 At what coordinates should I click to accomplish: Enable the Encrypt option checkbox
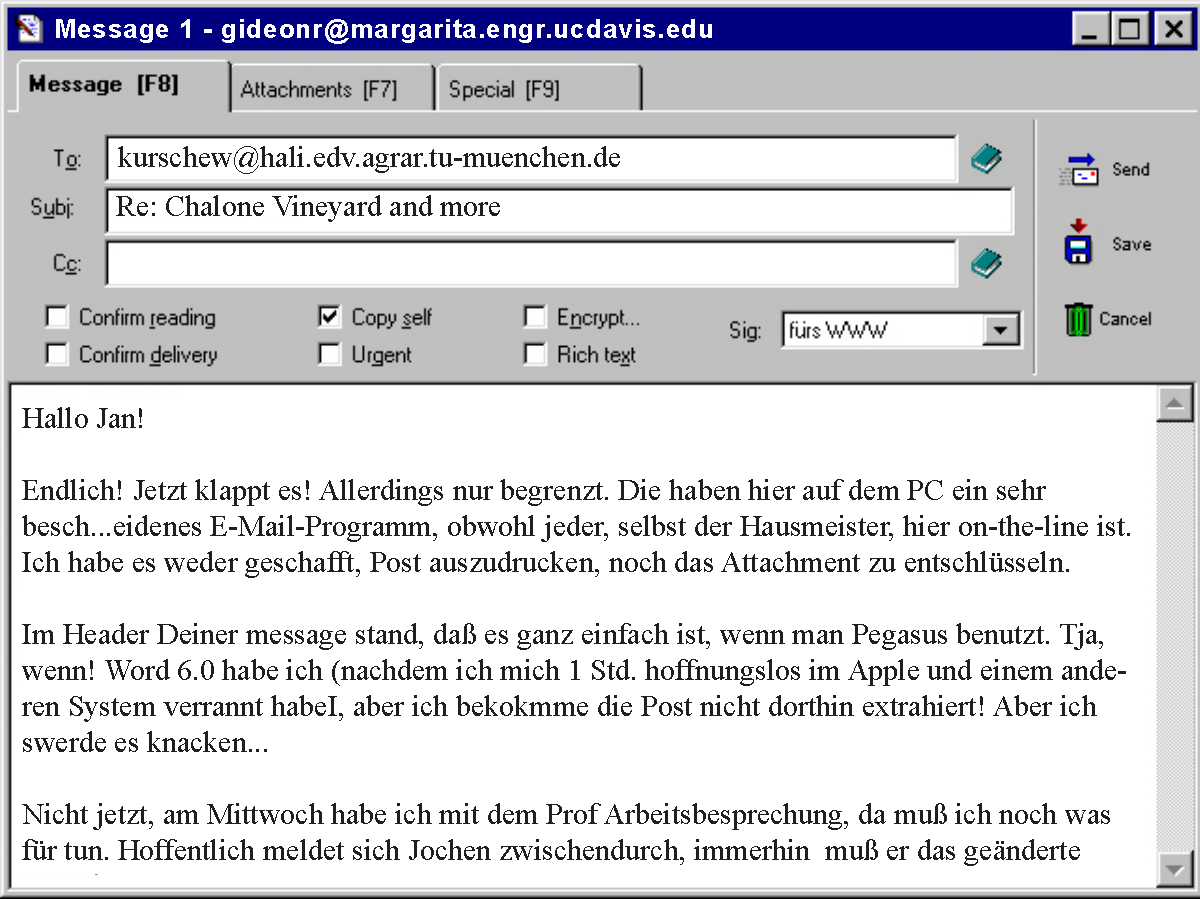(536, 318)
